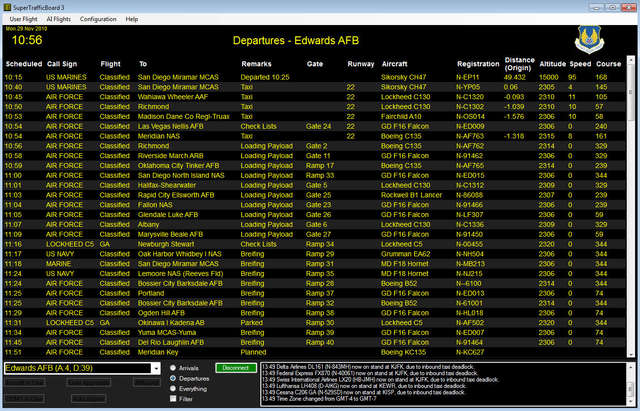Open the AI Flights menu
Viewport: 640px width, 411px height.
58,19
